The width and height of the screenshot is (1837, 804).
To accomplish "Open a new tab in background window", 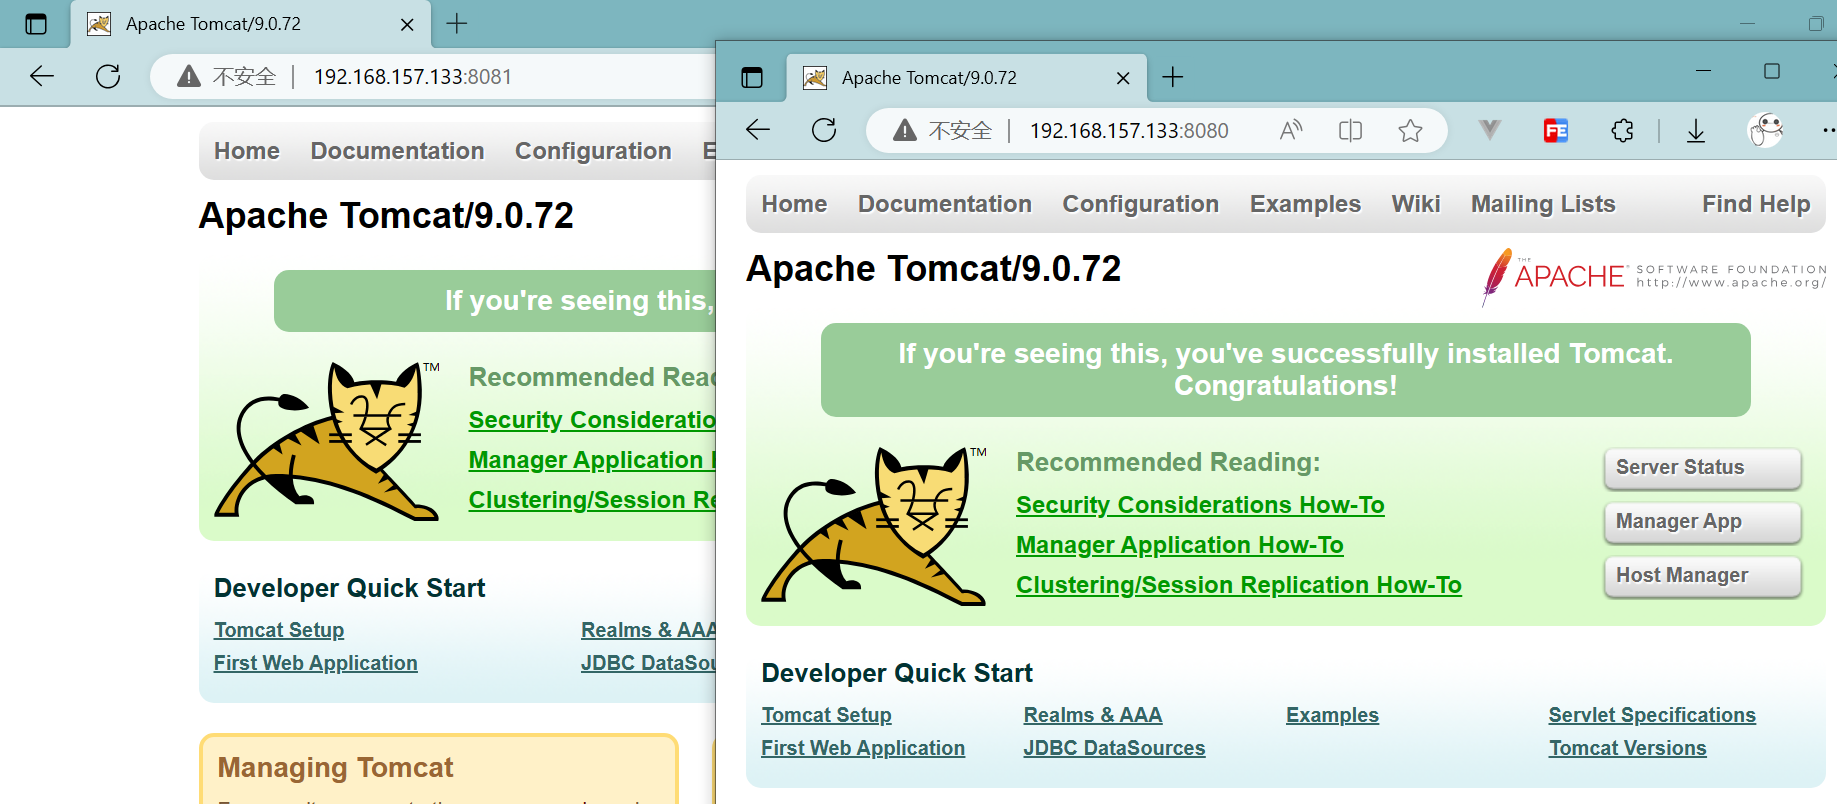I will coord(457,23).
